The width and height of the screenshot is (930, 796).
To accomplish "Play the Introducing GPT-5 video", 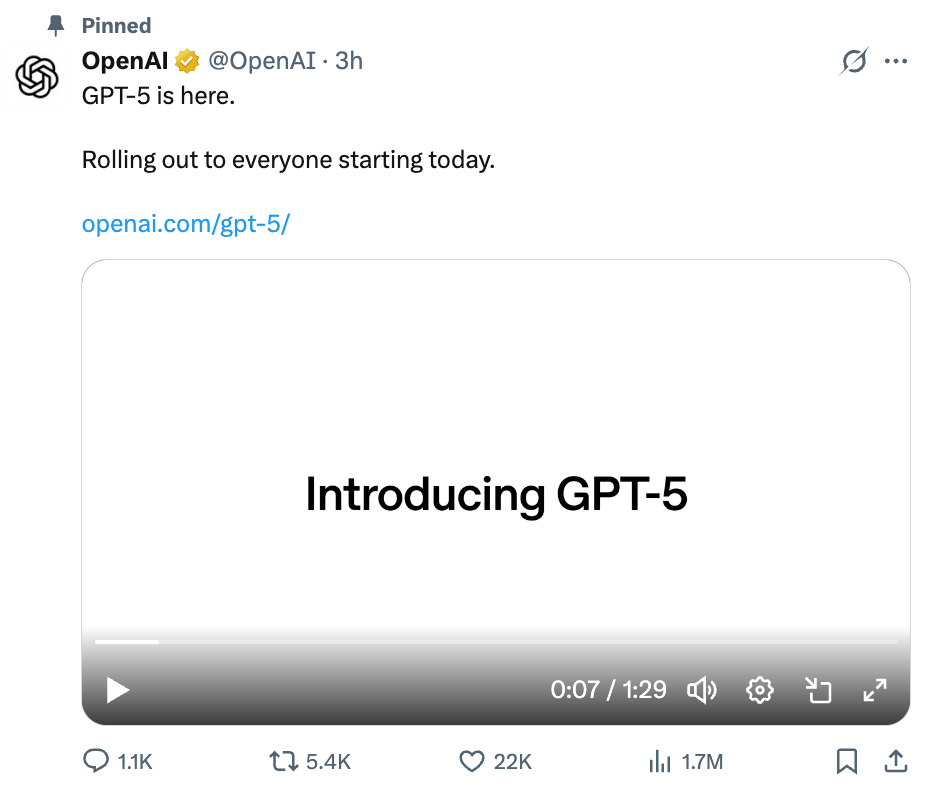I will (118, 690).
